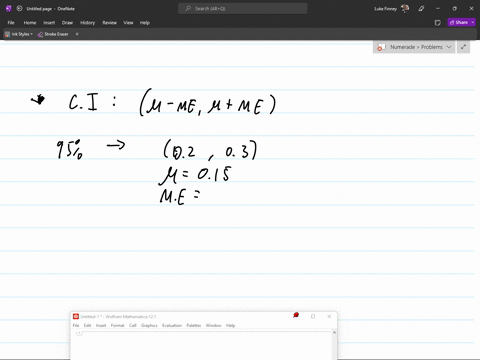Click the OneNote app logo icon
This screenshot has width=480, height=360.
click(9, 9)
